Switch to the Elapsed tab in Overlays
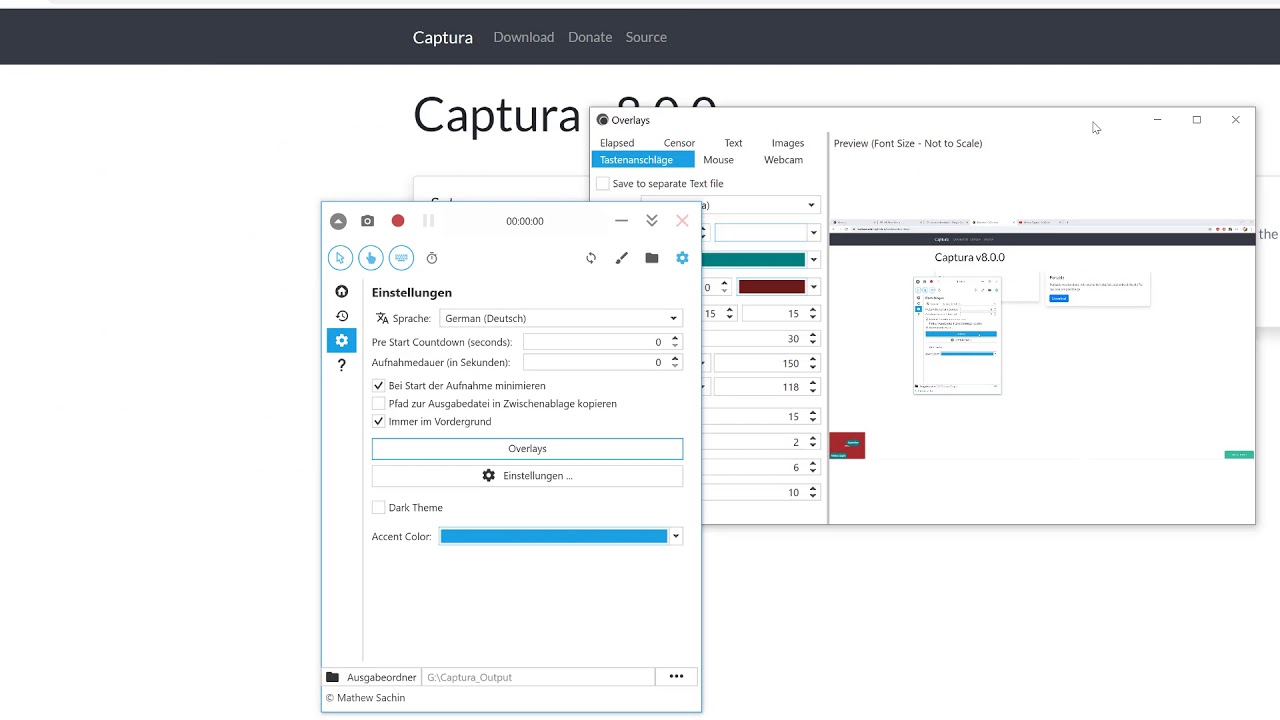 (x=617, y=143)
